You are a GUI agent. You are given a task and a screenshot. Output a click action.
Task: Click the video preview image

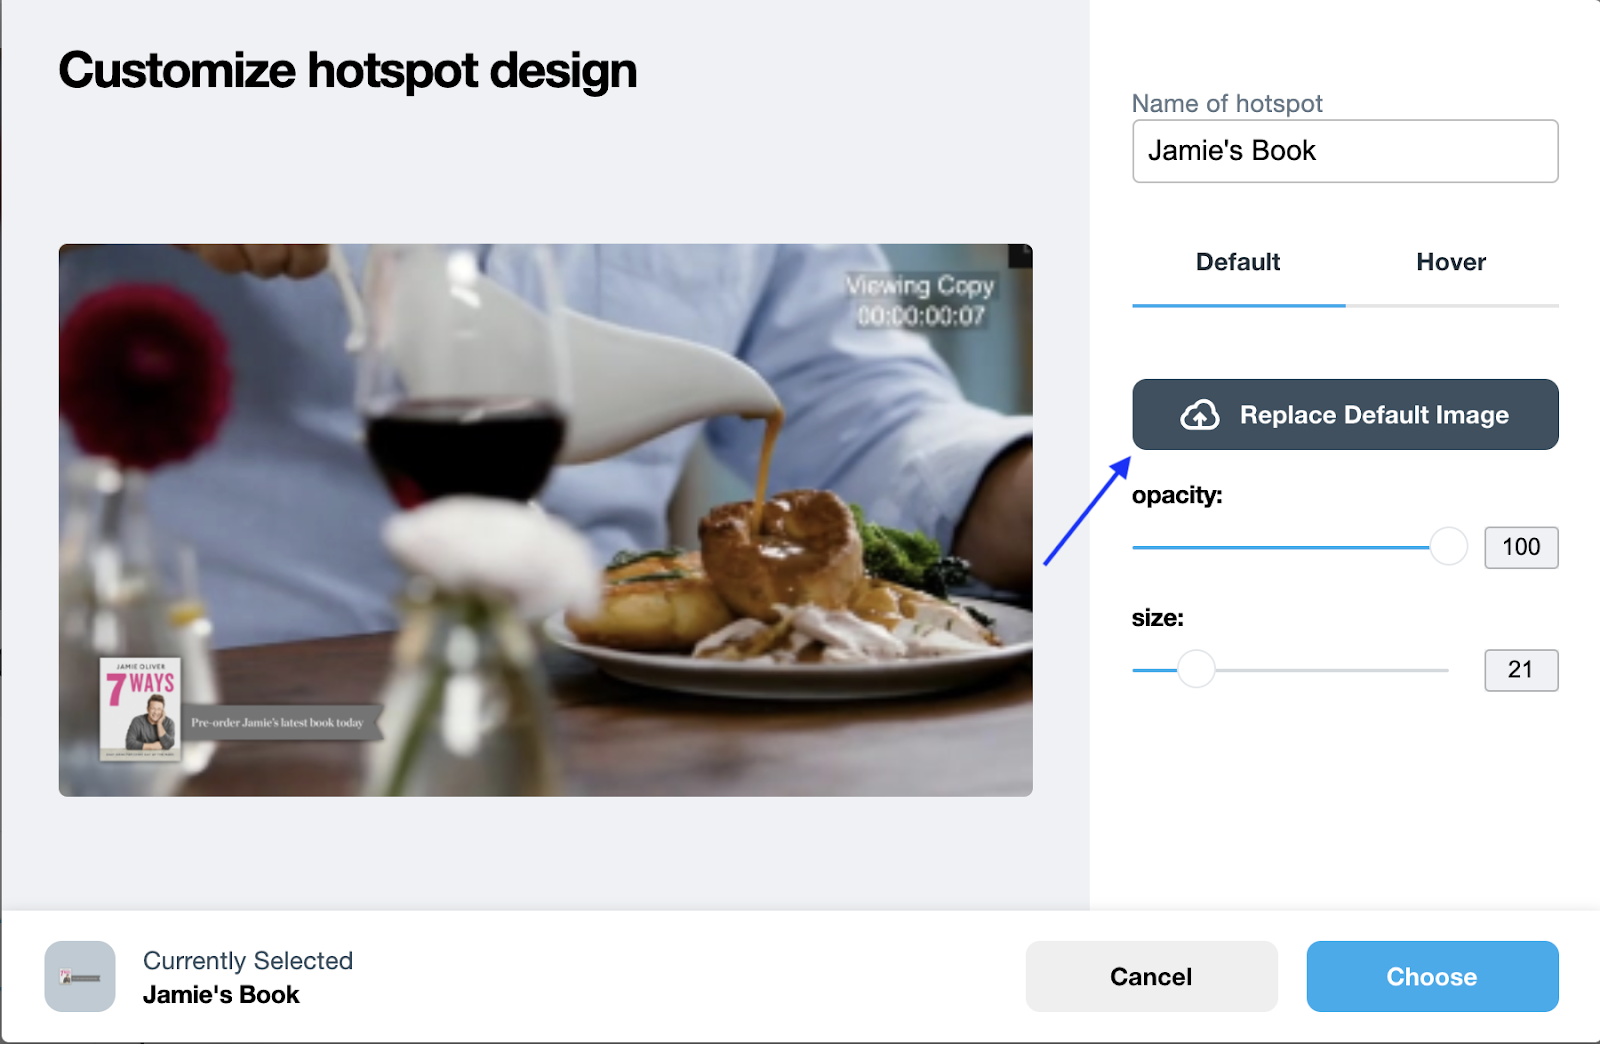545,520
